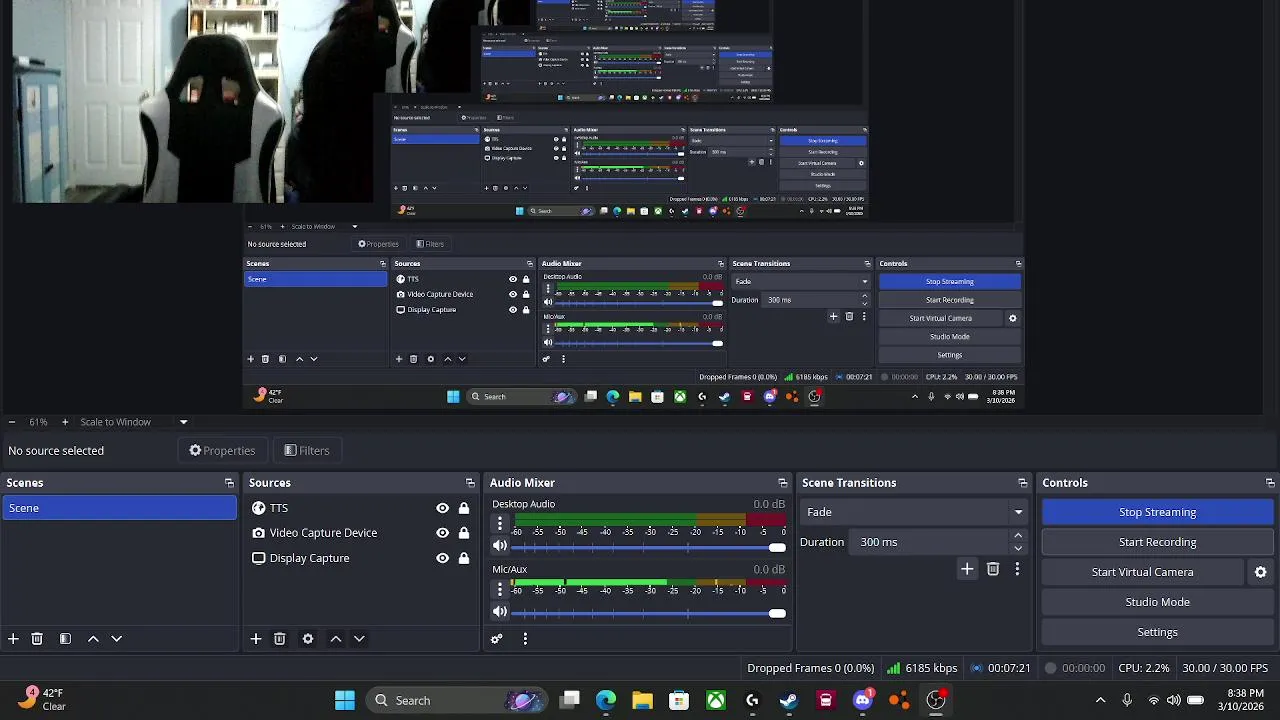Screen dimensions: 1280x720
Task: Open Audio Mixer three-dot menu at bottom
Action: coord(525,639)
